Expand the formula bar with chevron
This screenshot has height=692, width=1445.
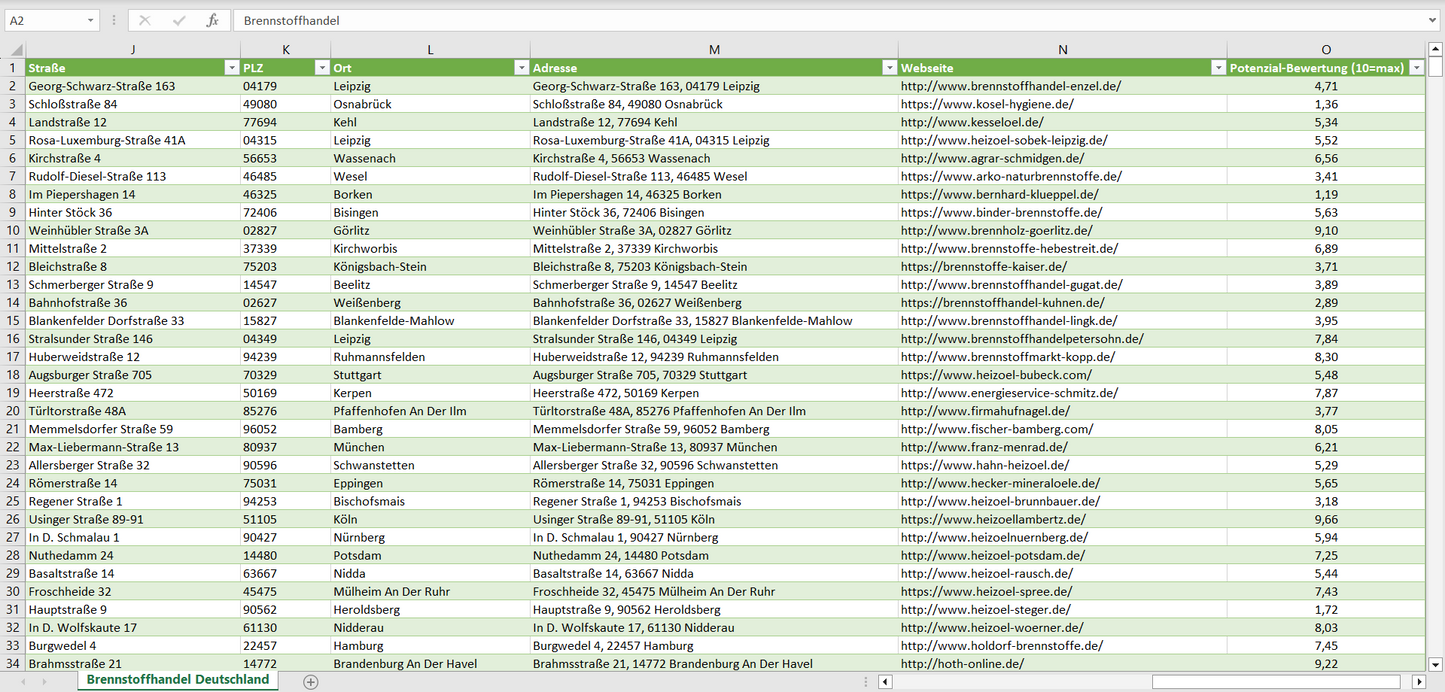tap(1434, 20)
